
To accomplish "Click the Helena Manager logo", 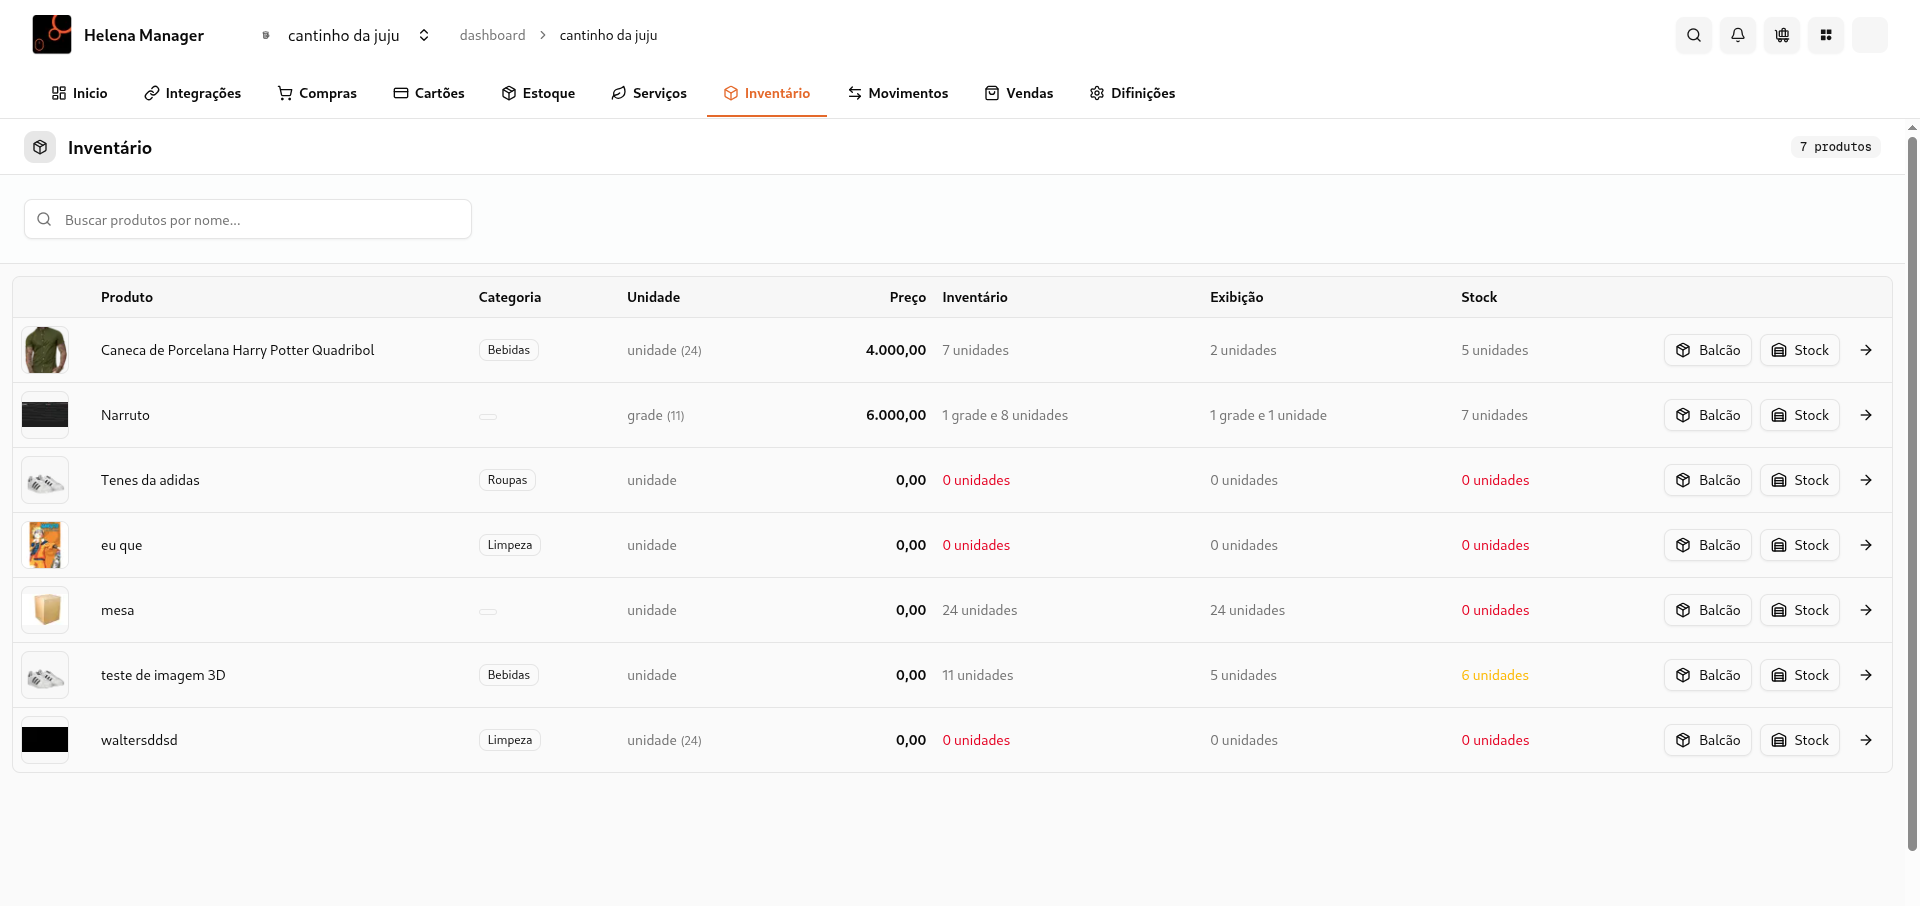I will click(x=51, y=34).
